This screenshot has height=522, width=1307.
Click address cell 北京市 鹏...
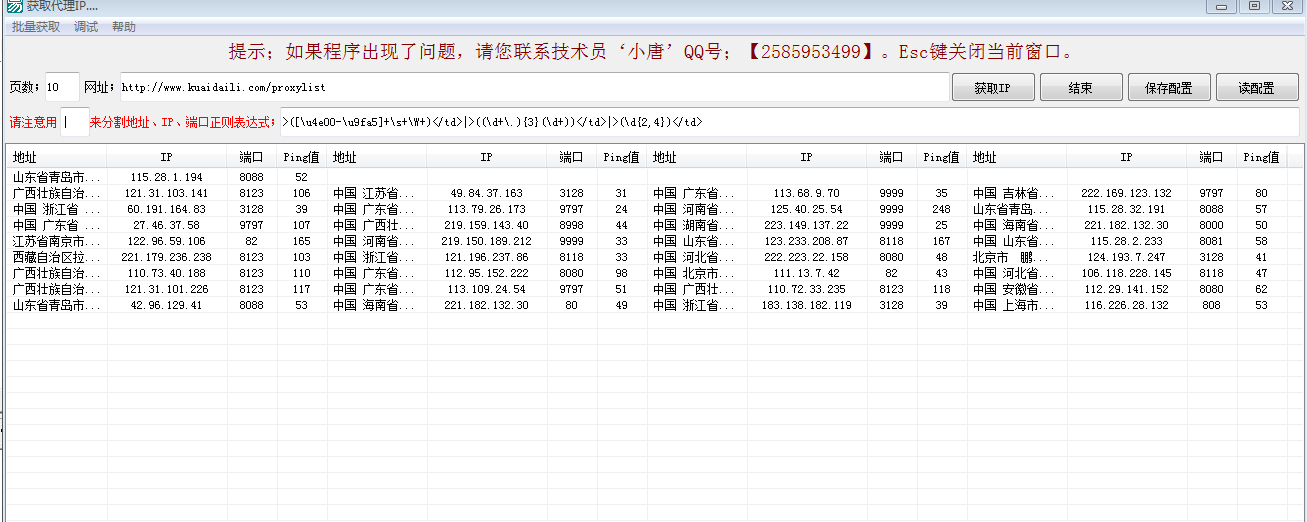(1016, 257)
